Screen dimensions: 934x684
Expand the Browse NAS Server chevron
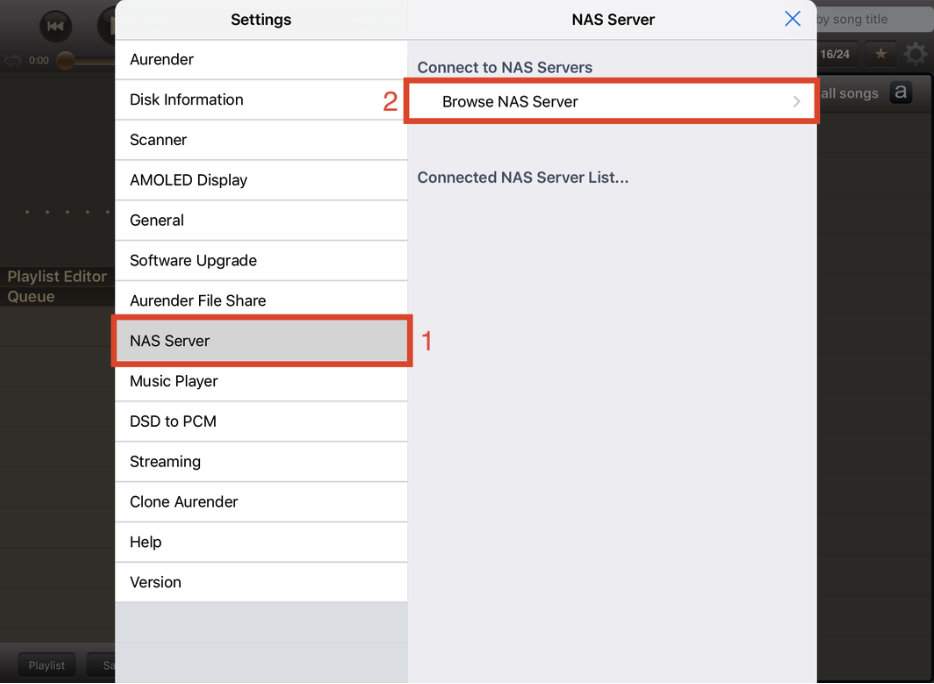pos(796,102)
